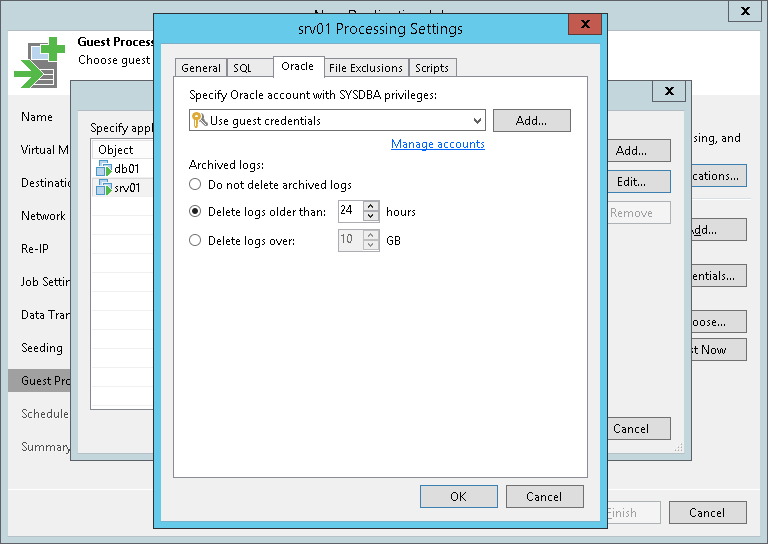This screenshot has height=544, width=768.
Task: Cancel the srv01 Processing Settings dialog
Action: [x=544, y=497]
